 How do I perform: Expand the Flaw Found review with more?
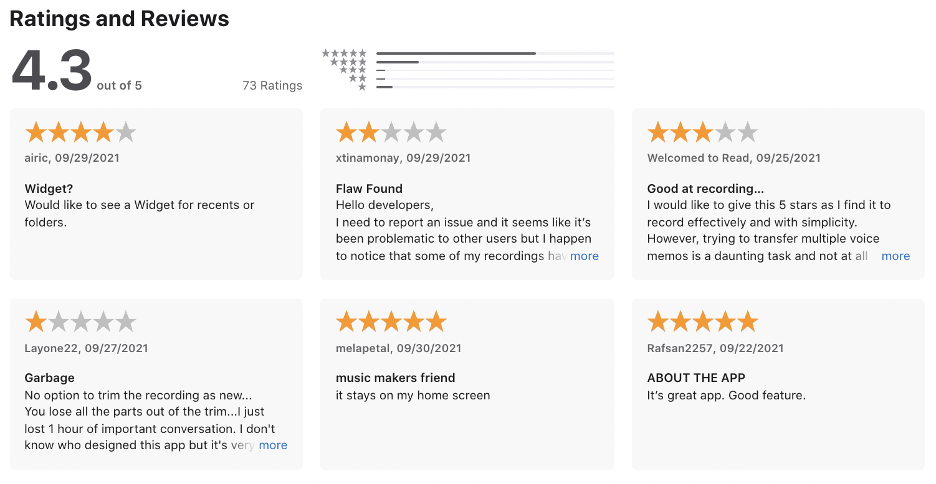click(584, 256)
